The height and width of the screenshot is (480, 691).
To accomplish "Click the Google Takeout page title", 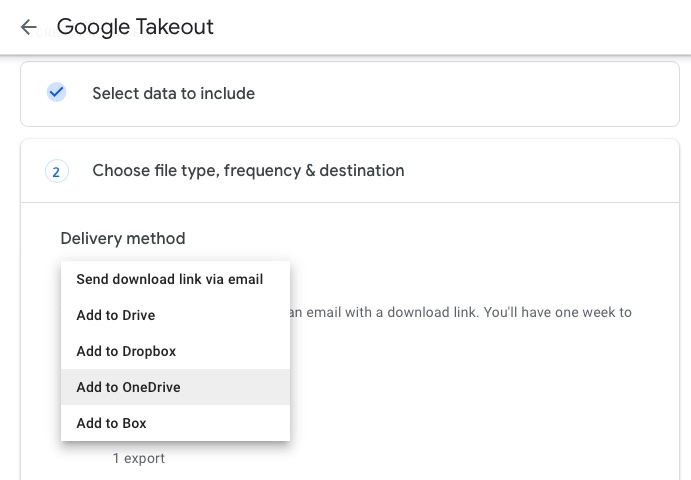I will click(135, 27).
